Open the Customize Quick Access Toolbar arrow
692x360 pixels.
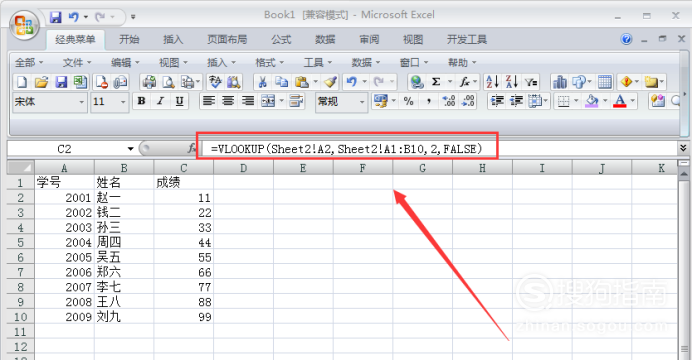(133, 17)
